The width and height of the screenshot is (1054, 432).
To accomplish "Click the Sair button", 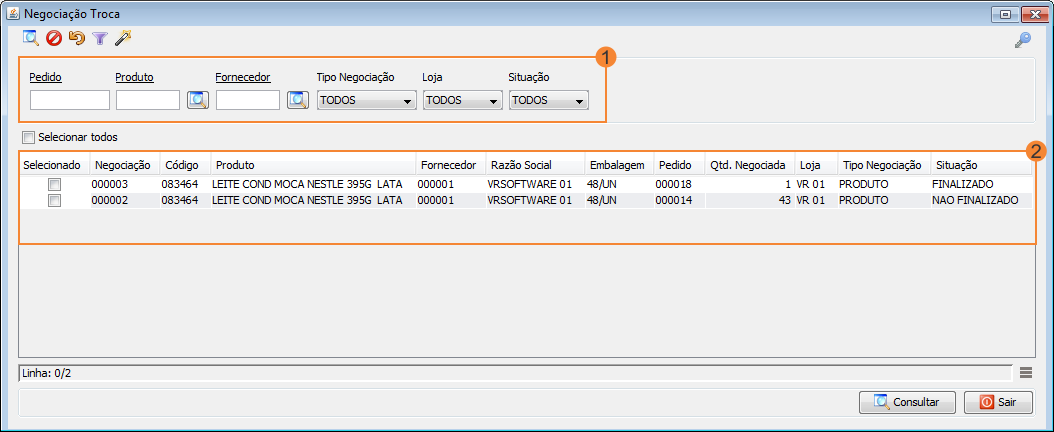I will pos(998,402).
